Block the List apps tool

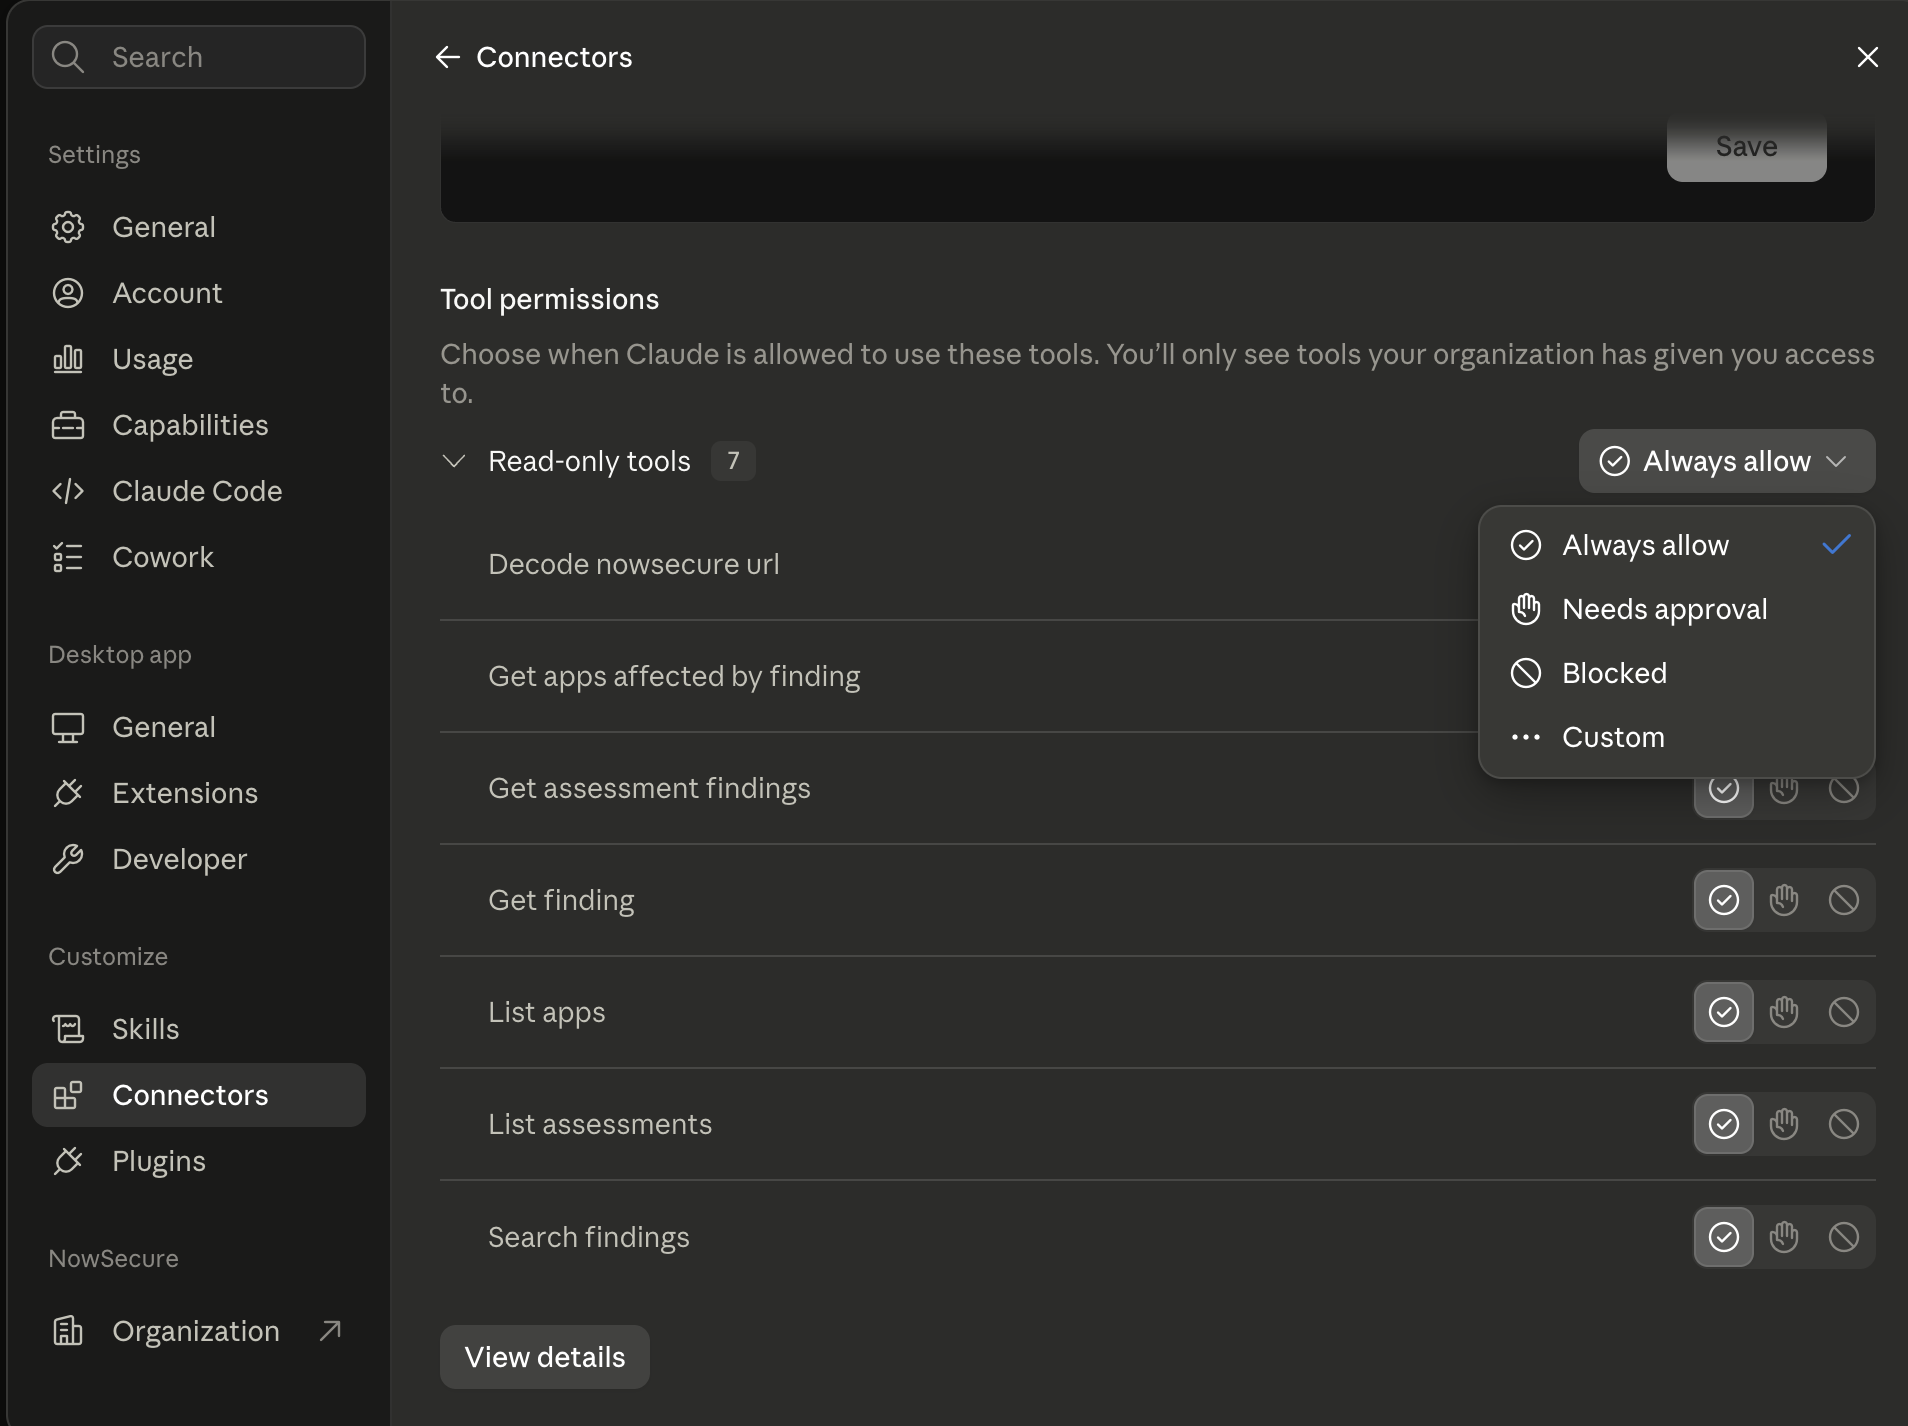point(1843,1012)
